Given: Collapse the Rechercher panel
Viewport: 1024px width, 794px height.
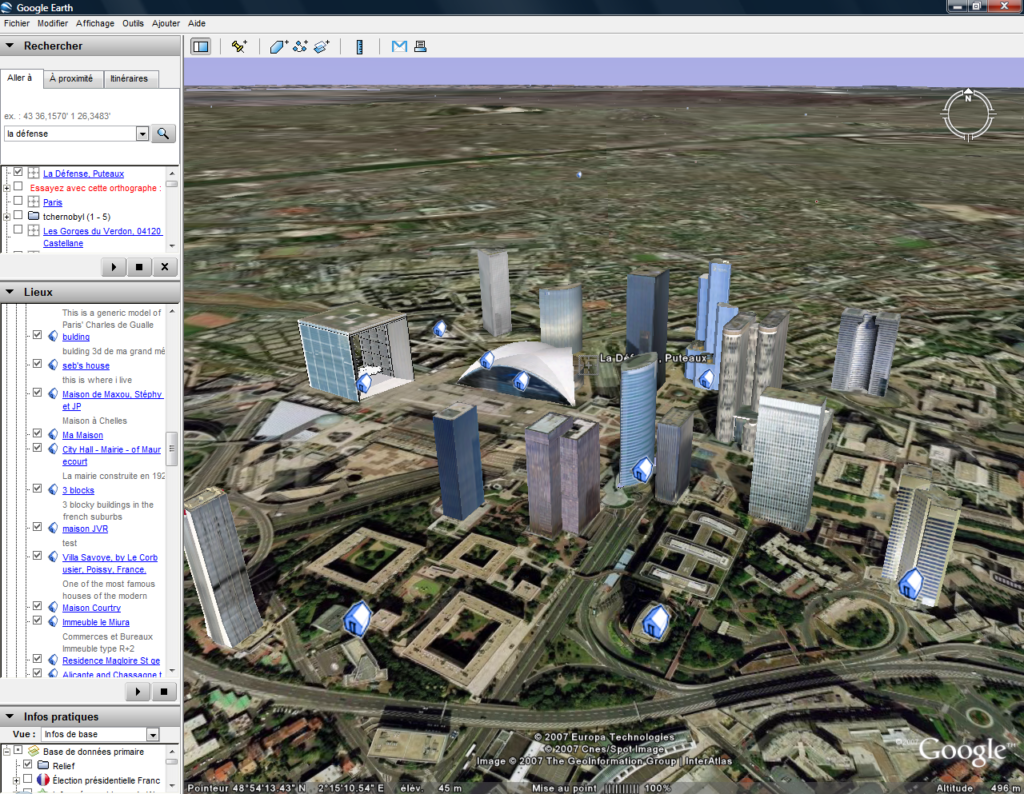Looking at the screenshot, I should pos(10,46).
